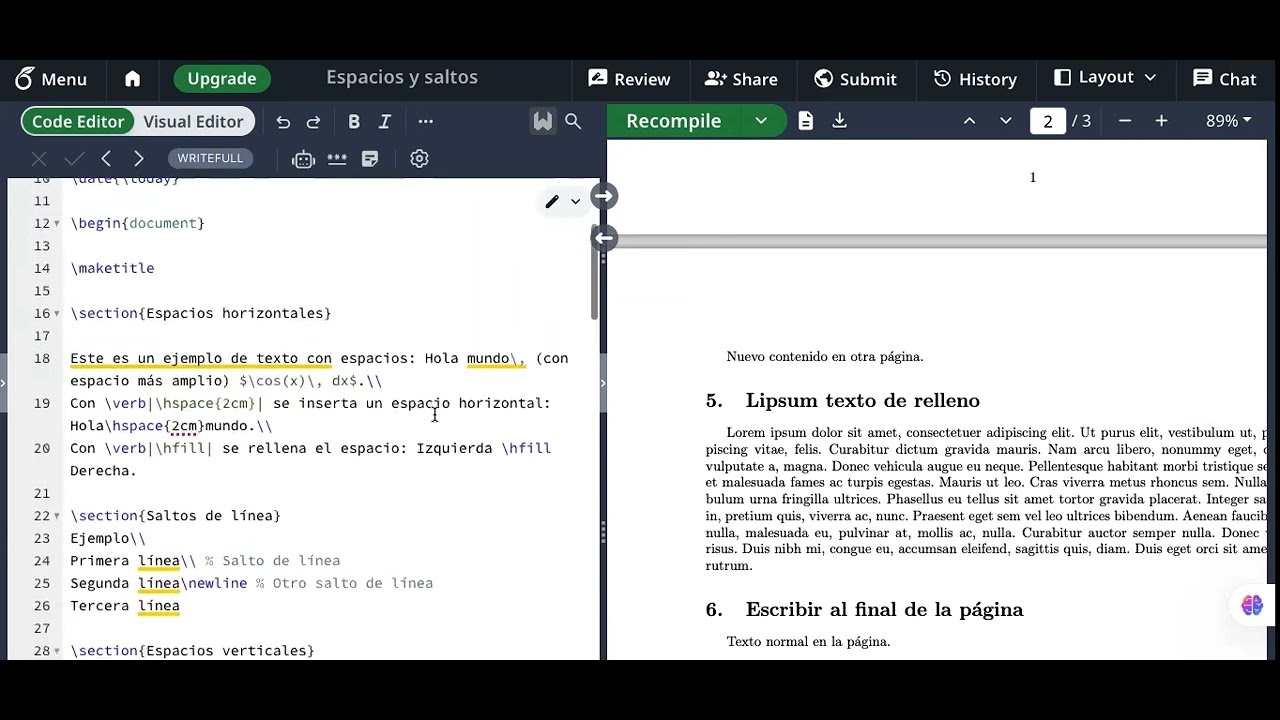Open the Overleaf Menu
The height and width of the screenshot is (720, 1280).
pyautogui.click(x=51, y=79)
